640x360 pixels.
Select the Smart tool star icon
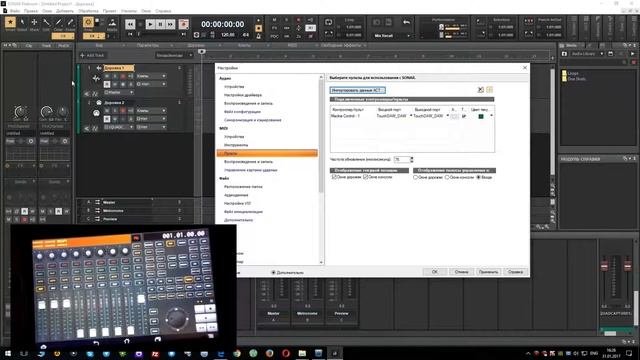(10, 22)
